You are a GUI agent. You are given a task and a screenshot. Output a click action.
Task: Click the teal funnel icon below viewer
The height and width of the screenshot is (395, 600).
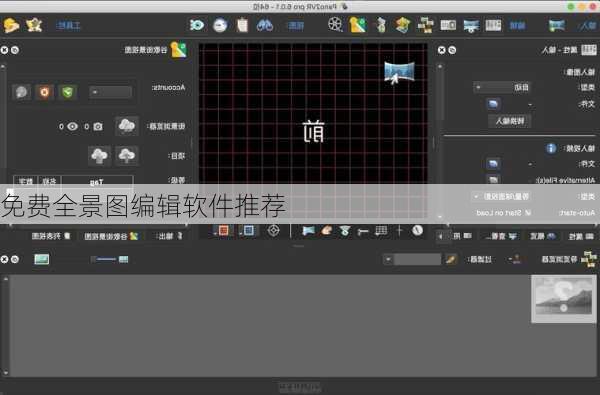coord(345,230)
